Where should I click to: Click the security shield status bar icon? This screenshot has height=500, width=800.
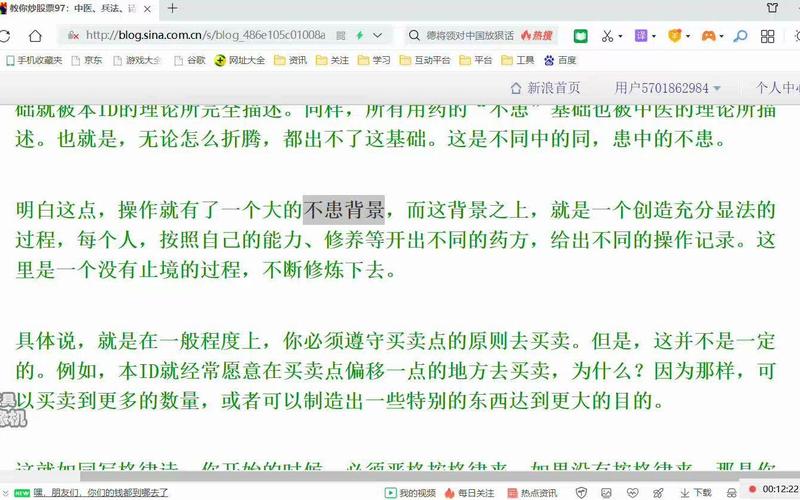coord(581,492)
